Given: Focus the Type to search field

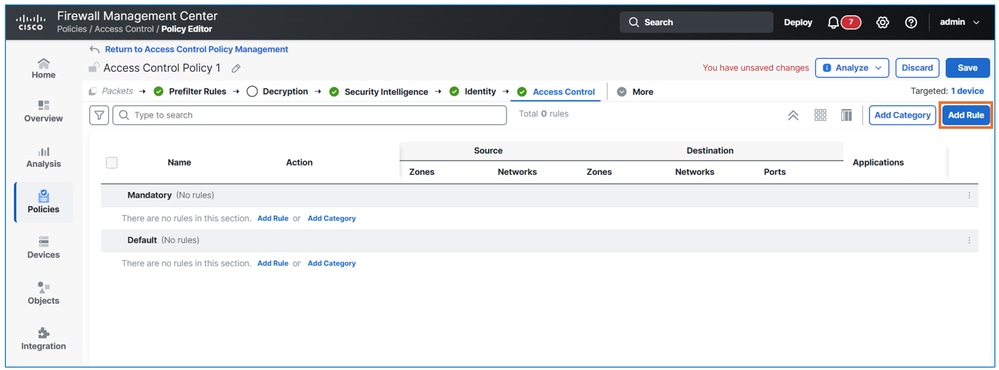Looking at the screenshot, I should pos(310,115).
